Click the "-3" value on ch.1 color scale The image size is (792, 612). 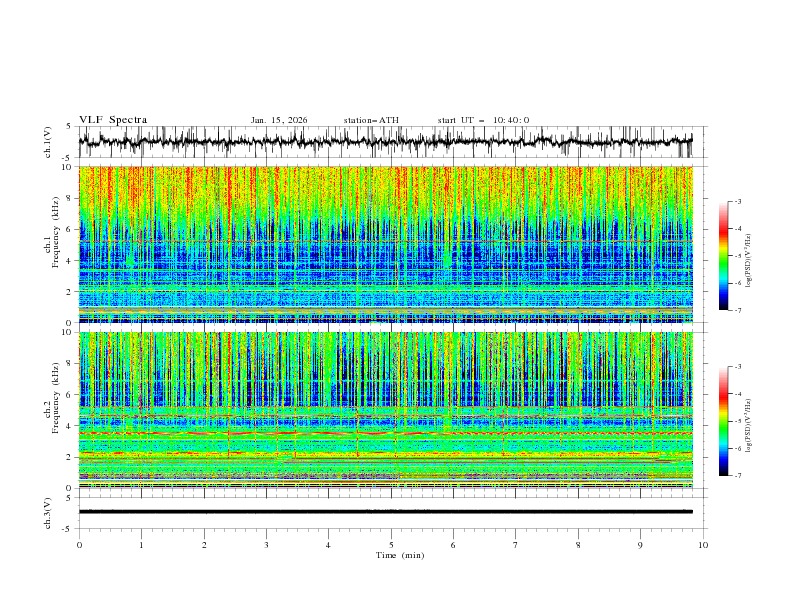click(738, 201)
